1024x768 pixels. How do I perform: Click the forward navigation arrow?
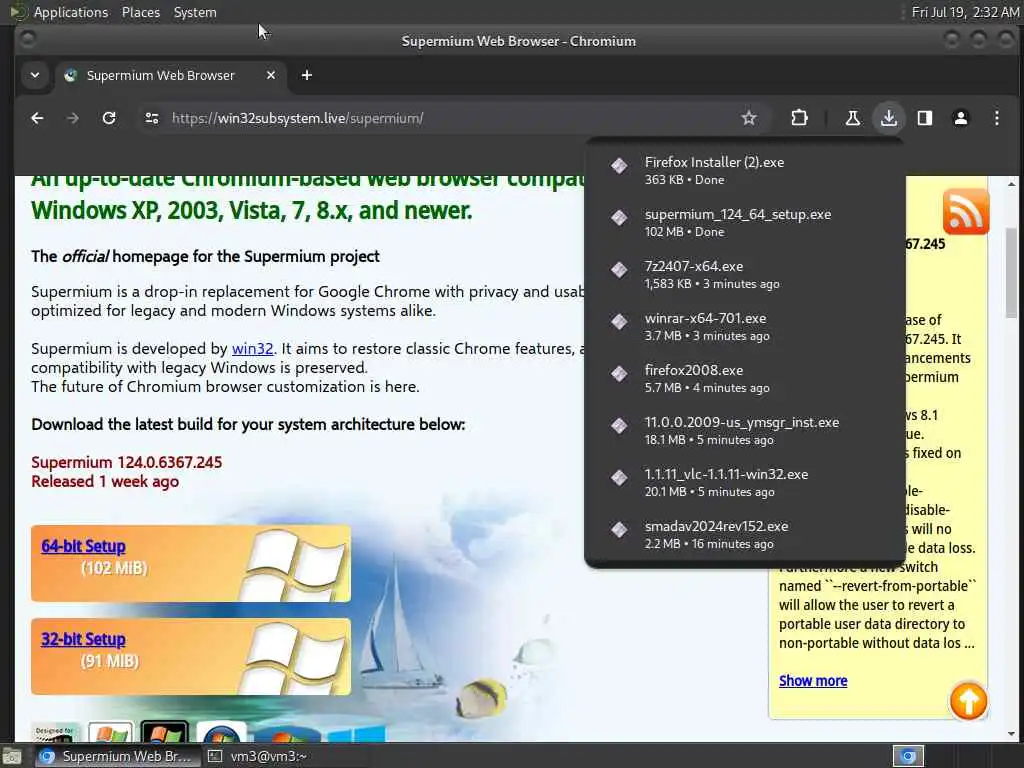(x=72, y=118)
